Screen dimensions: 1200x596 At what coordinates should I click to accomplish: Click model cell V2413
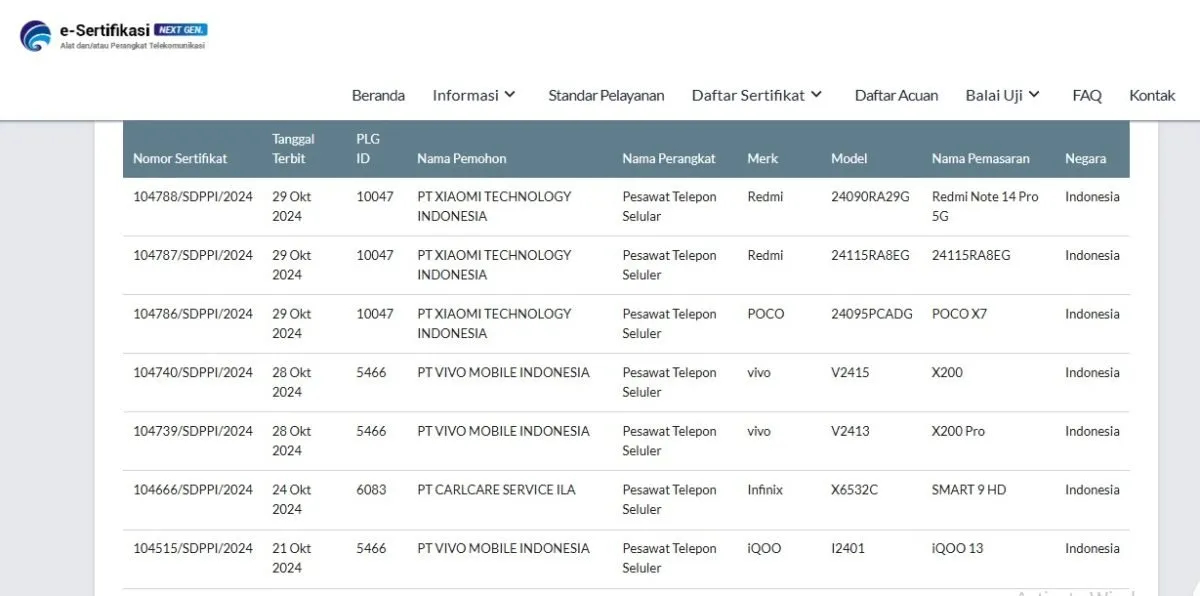(x=850, y=431)
